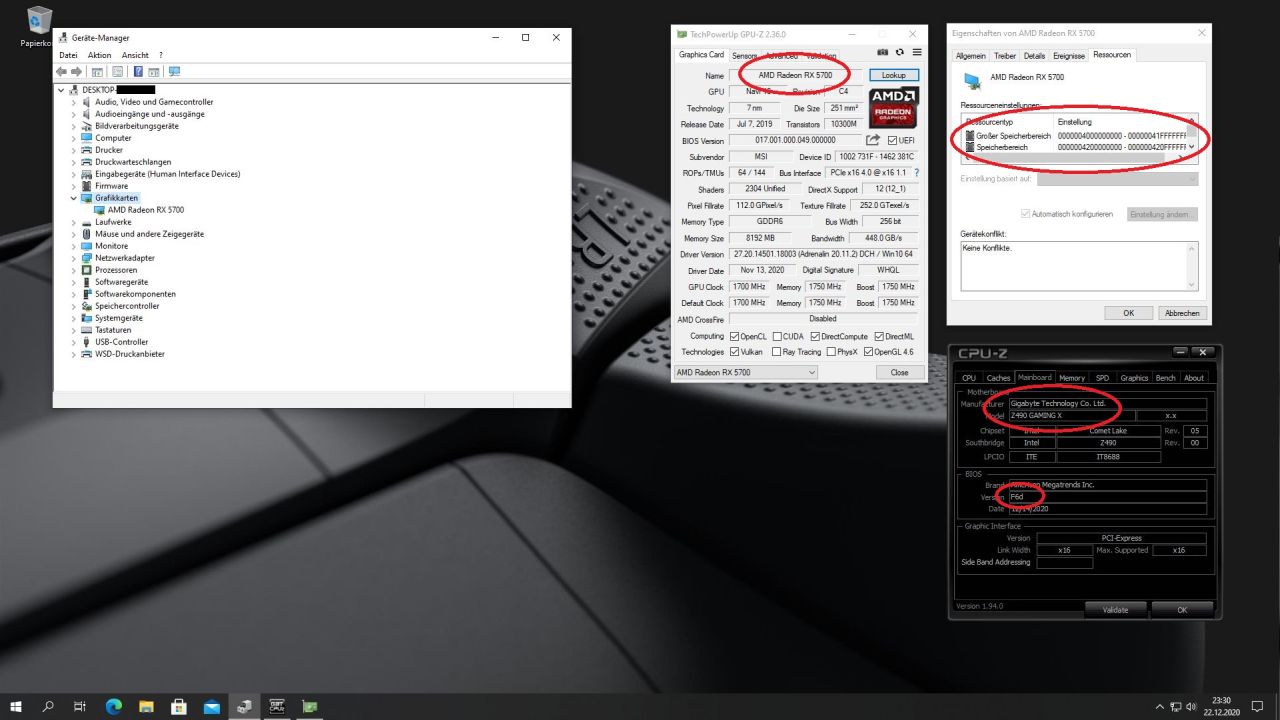Switch to the Graphics tab in CPU-Z

point(1134,378)
